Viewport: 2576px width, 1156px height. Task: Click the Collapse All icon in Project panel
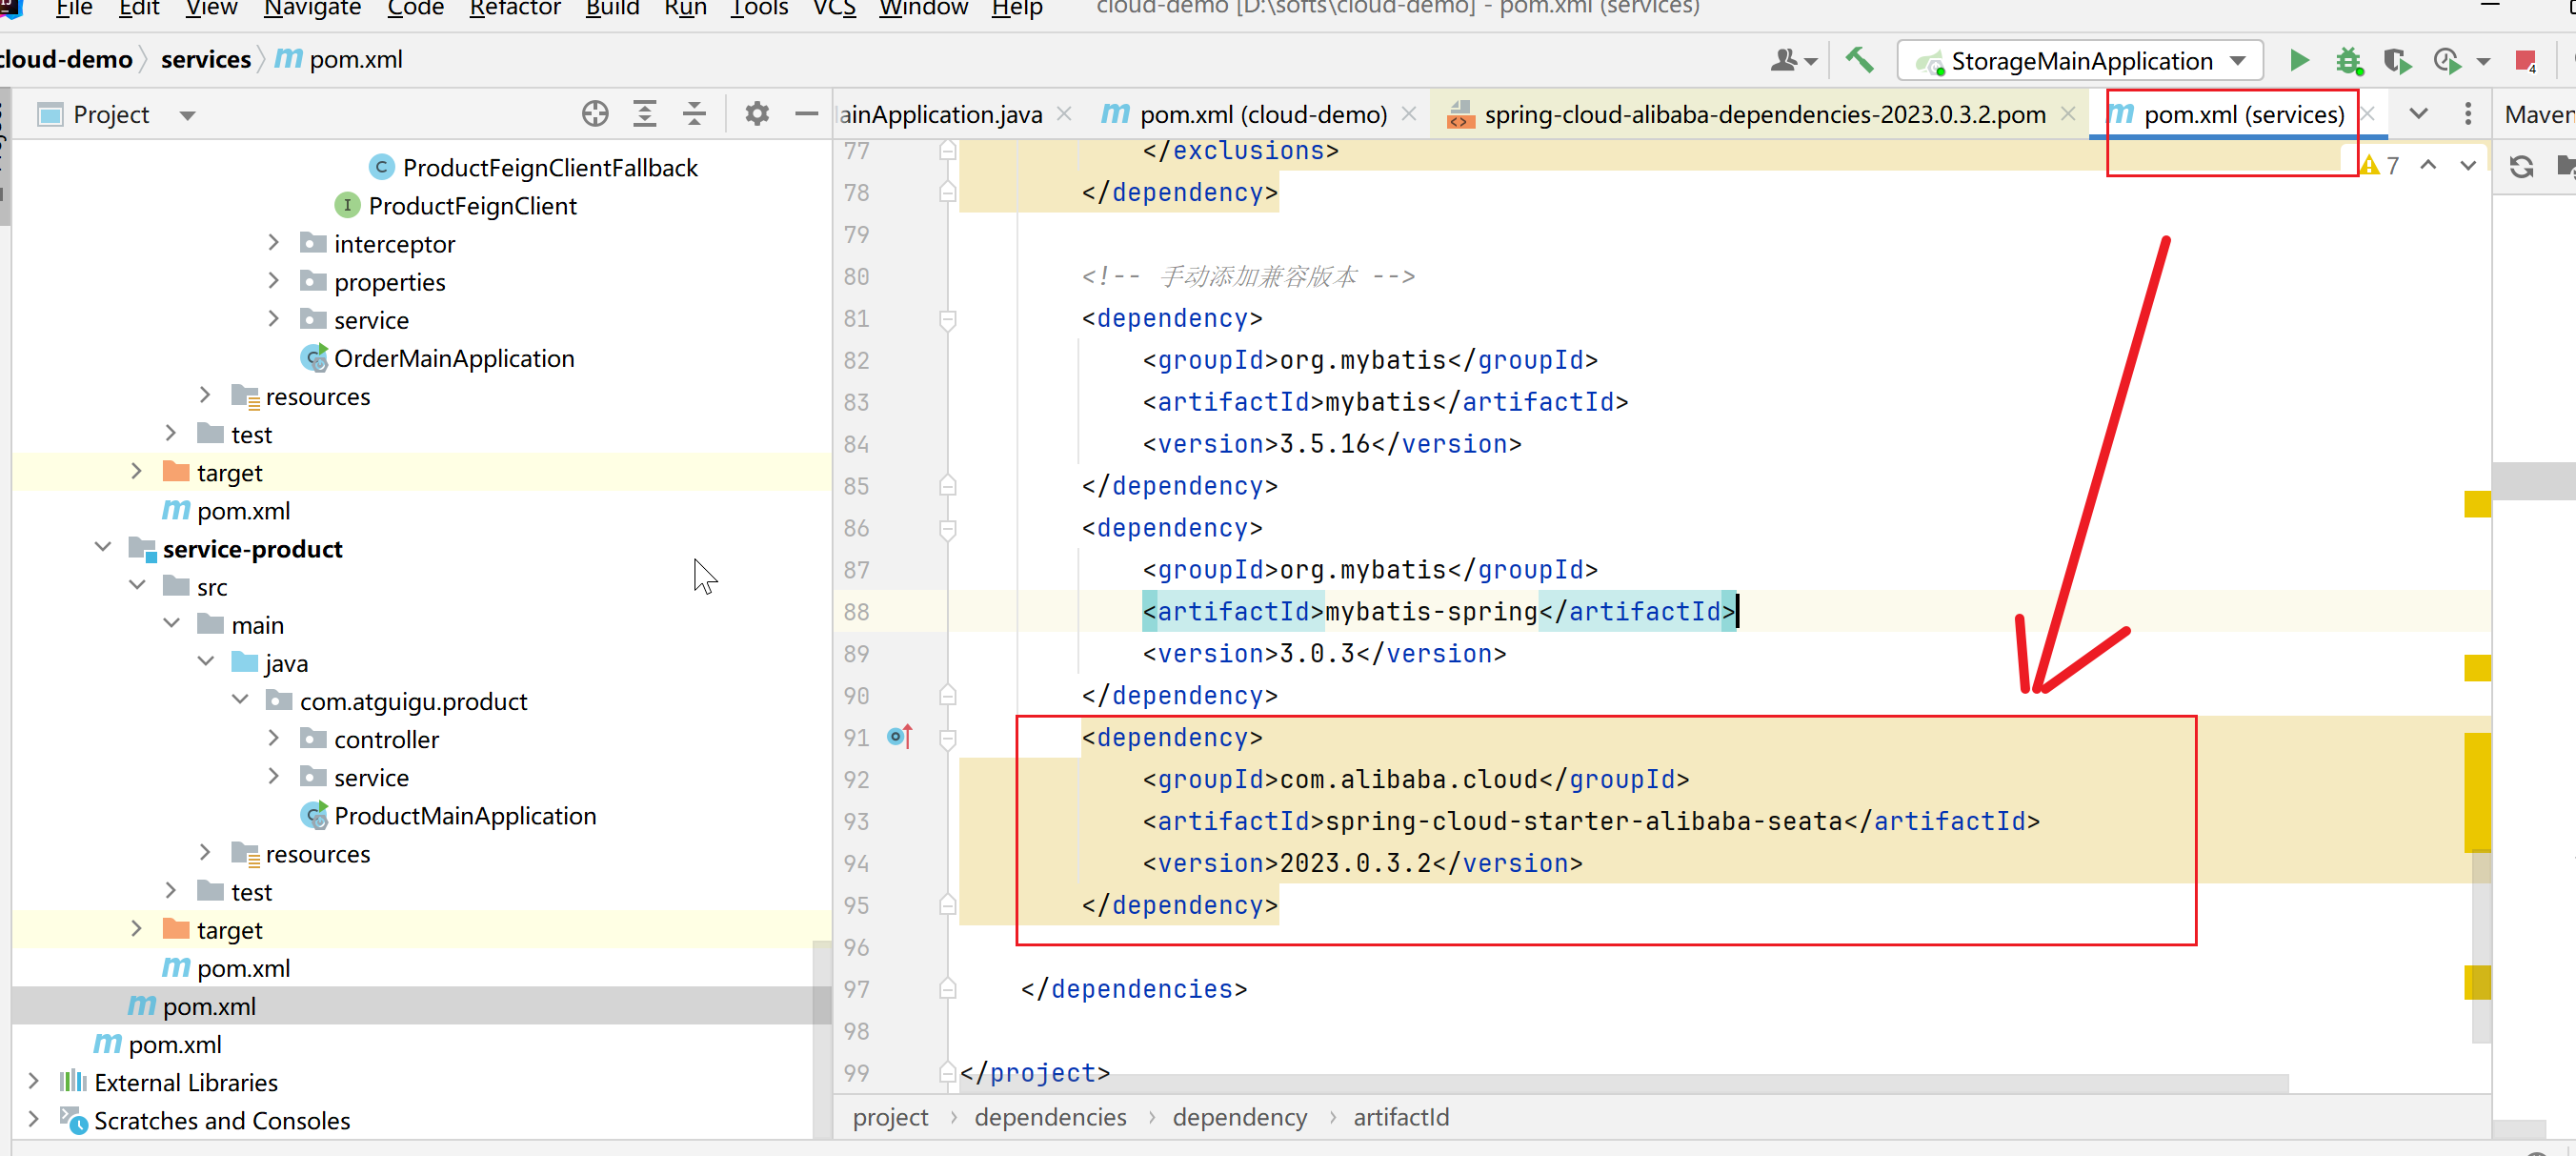point(694,114)
